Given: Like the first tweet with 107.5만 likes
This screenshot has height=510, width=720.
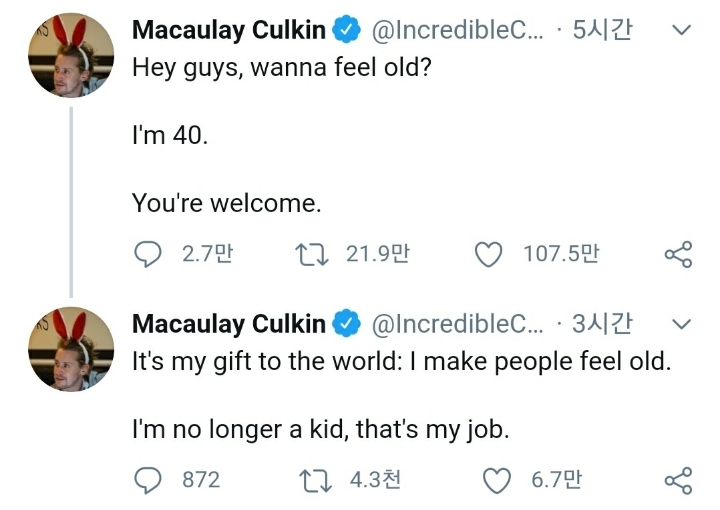Looking at the screenshot, I should click(488, 255).
